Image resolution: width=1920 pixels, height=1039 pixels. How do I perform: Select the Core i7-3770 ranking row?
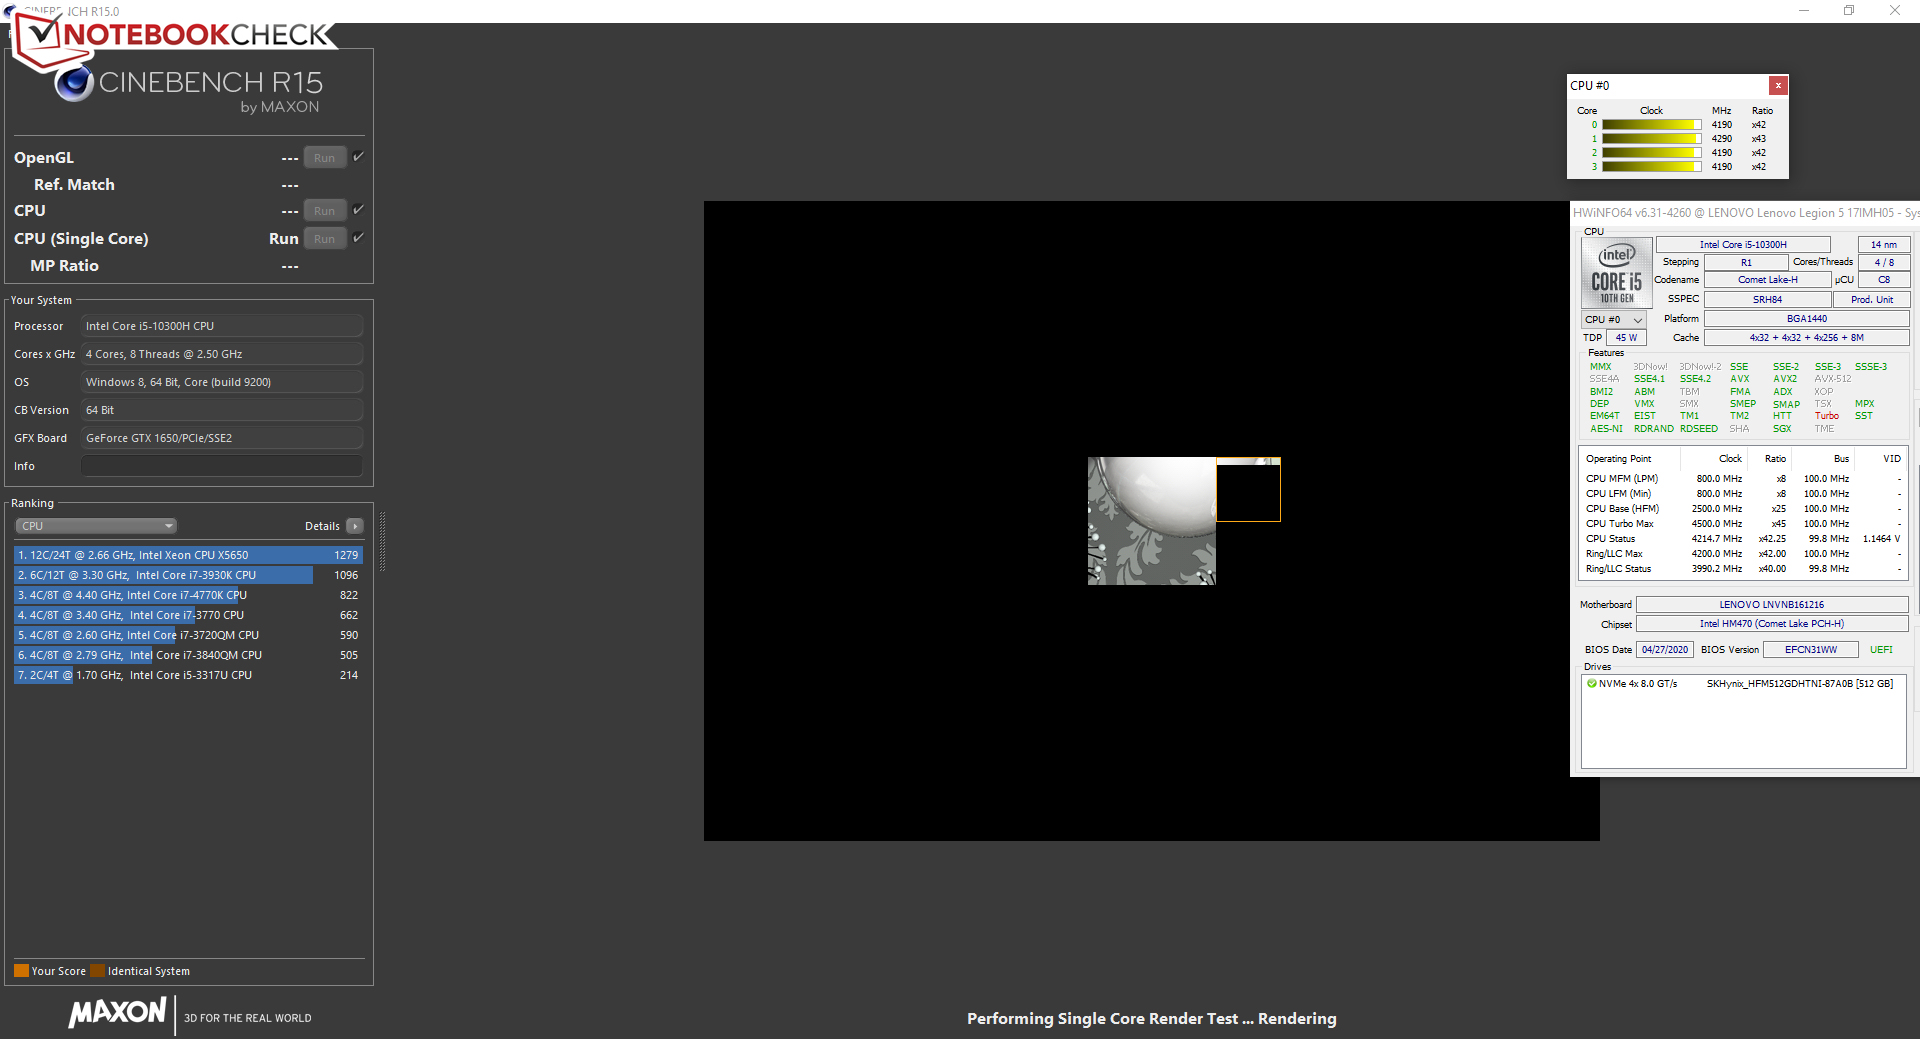(x=188, y=615)
